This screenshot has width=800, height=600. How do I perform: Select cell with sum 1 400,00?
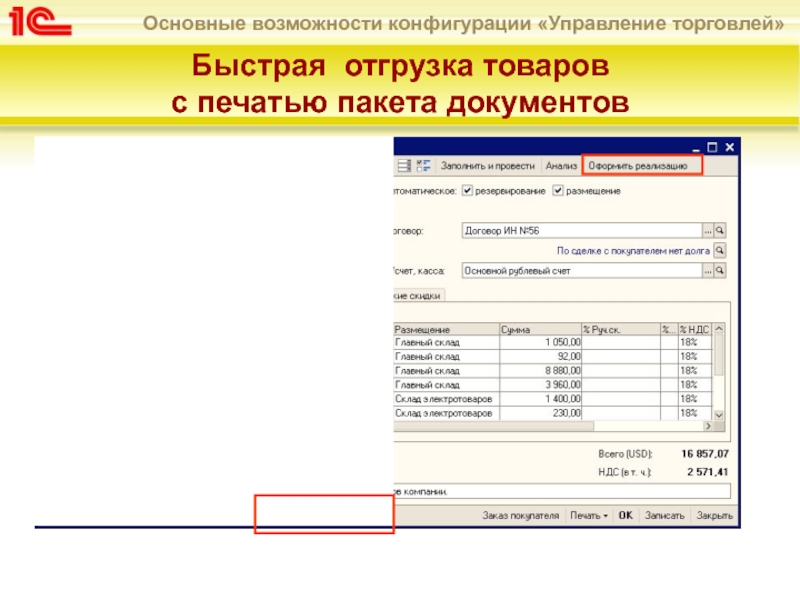(541, 398)
